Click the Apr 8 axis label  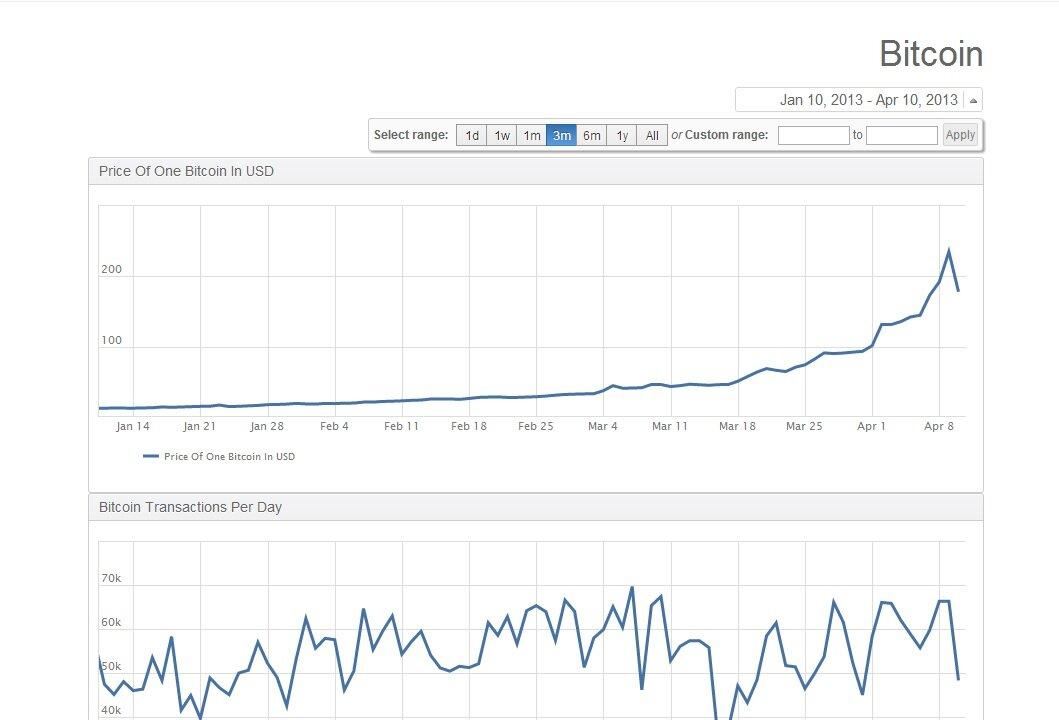click(x=941, y=426)
